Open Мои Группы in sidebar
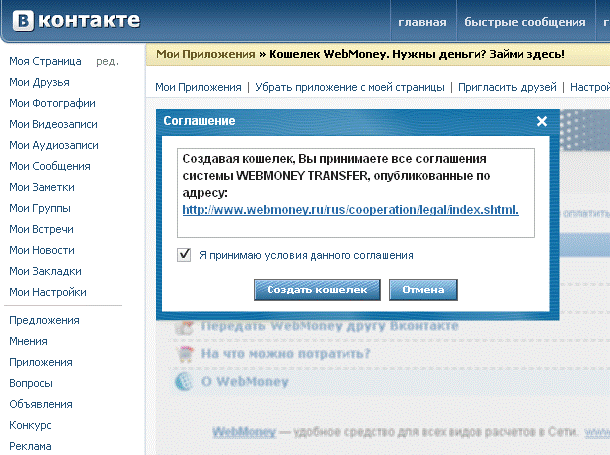610x455 pixels. coord(40,208)
